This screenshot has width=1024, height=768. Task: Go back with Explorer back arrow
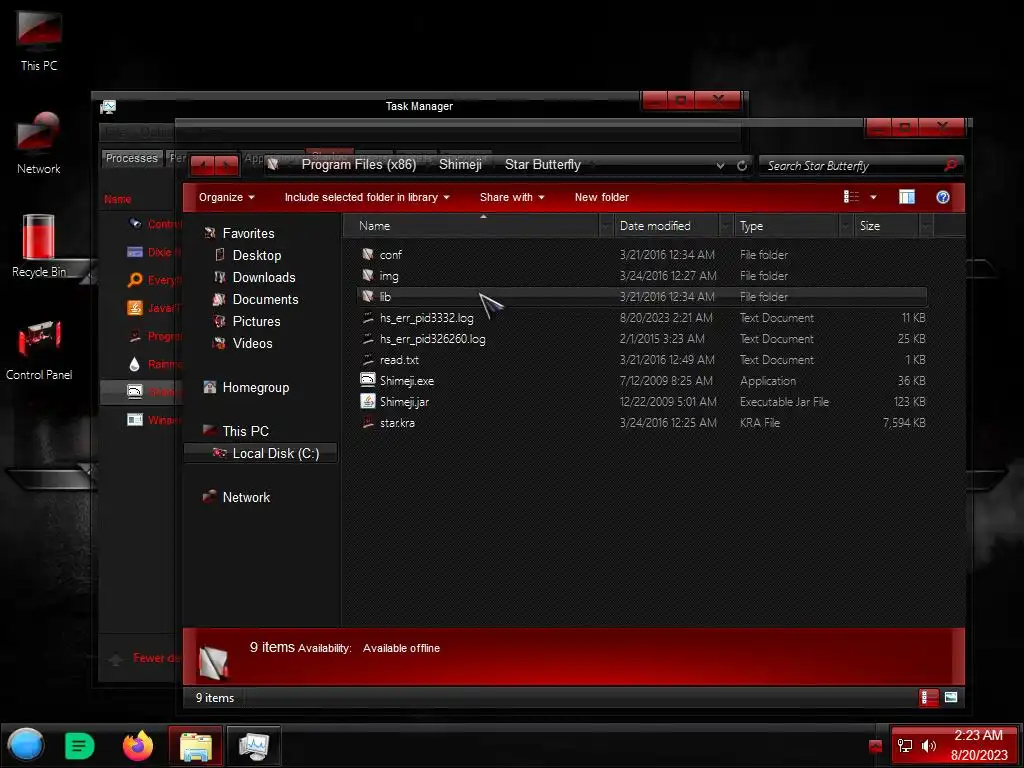pos(202,165)
